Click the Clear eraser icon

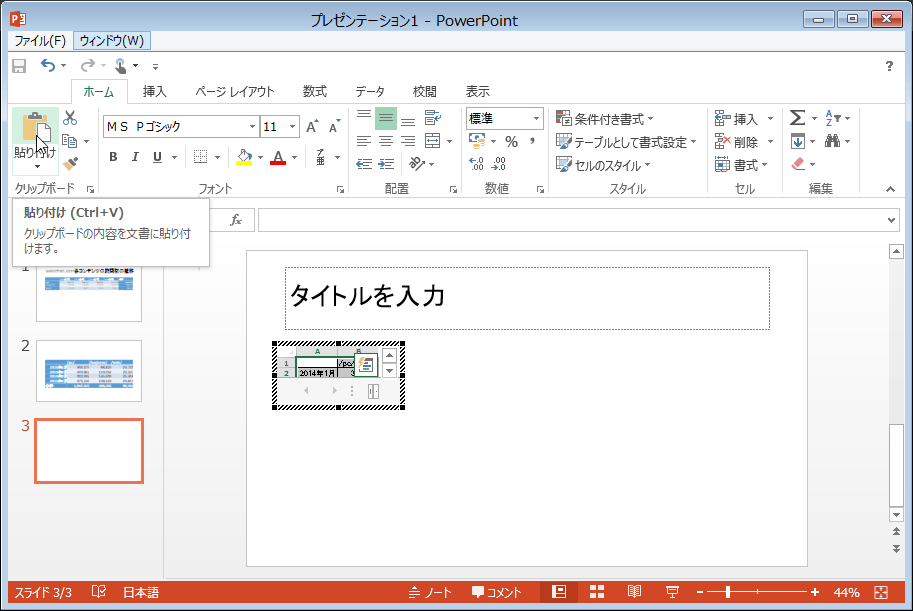click(x=798, y=164)
